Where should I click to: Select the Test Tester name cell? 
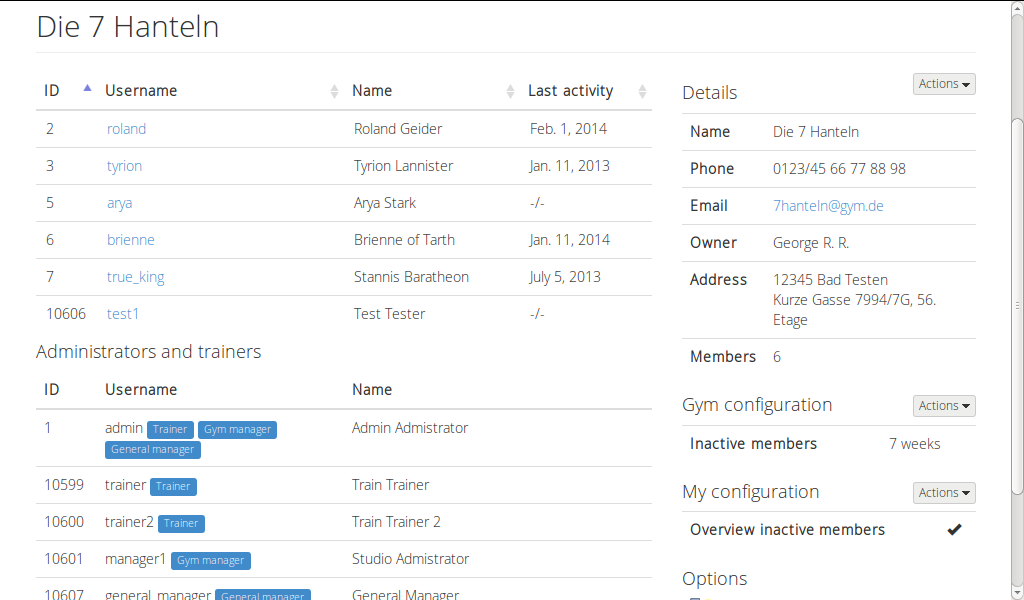[x=389, y=314]
